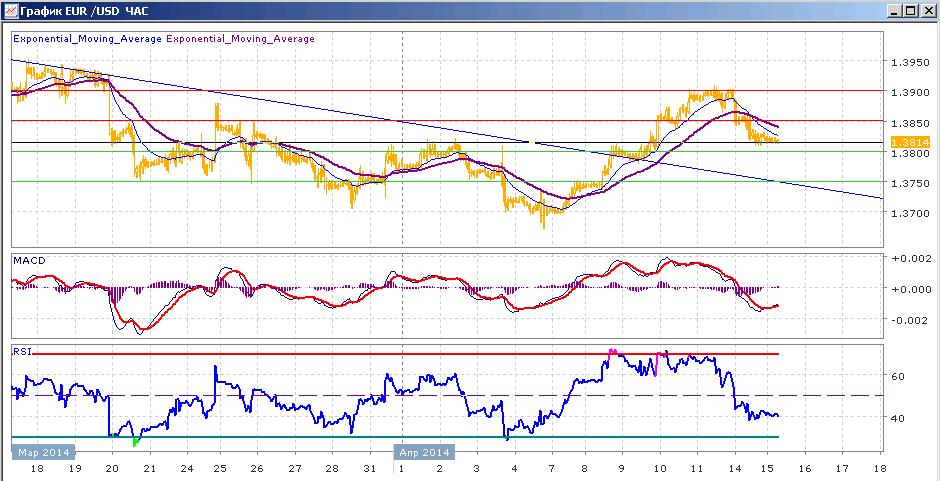This screenshot has height=481, width=940.
Task: Select date 16 on the time axis
Action: pos(805,469)
